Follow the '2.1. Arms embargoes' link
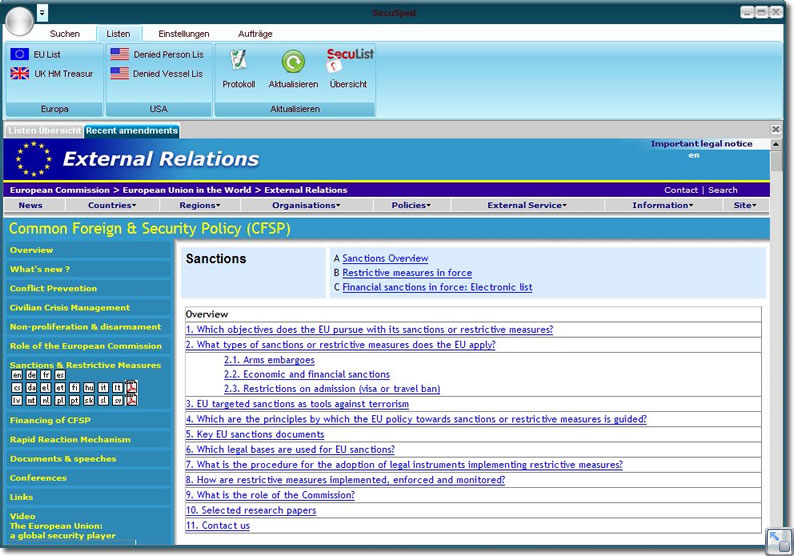Viewport: 794px width, 556px height. 269,360
